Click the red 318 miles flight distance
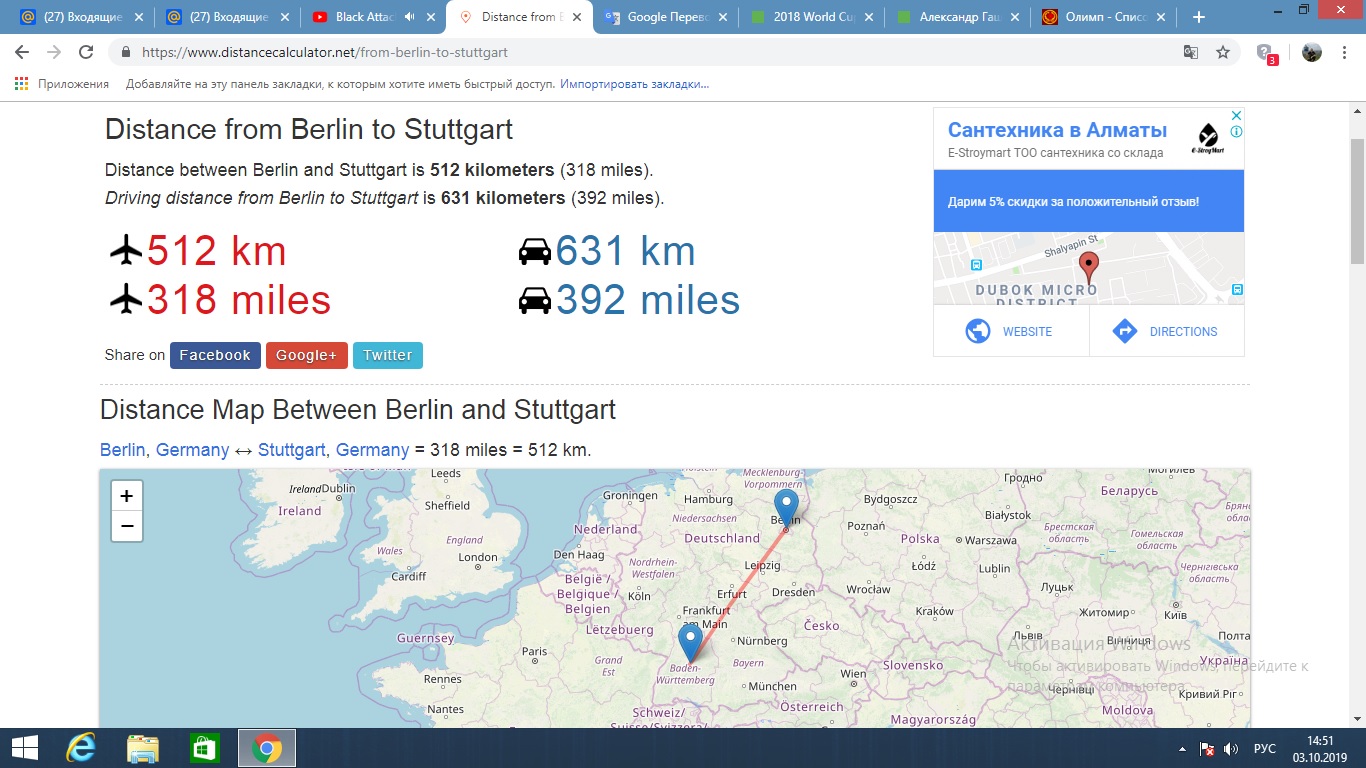The height and width of the screenshot is (768, 1366). [x=239, y=300]
